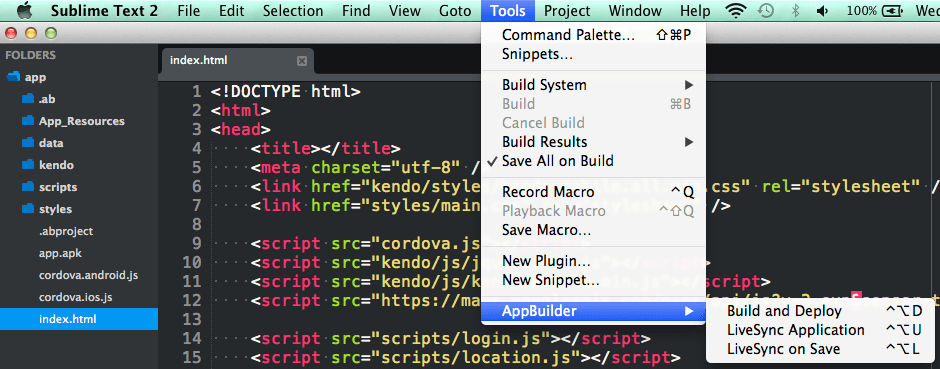Open the Window menu
This screenshot has height=369, width=940.
(x=635, y=11)
